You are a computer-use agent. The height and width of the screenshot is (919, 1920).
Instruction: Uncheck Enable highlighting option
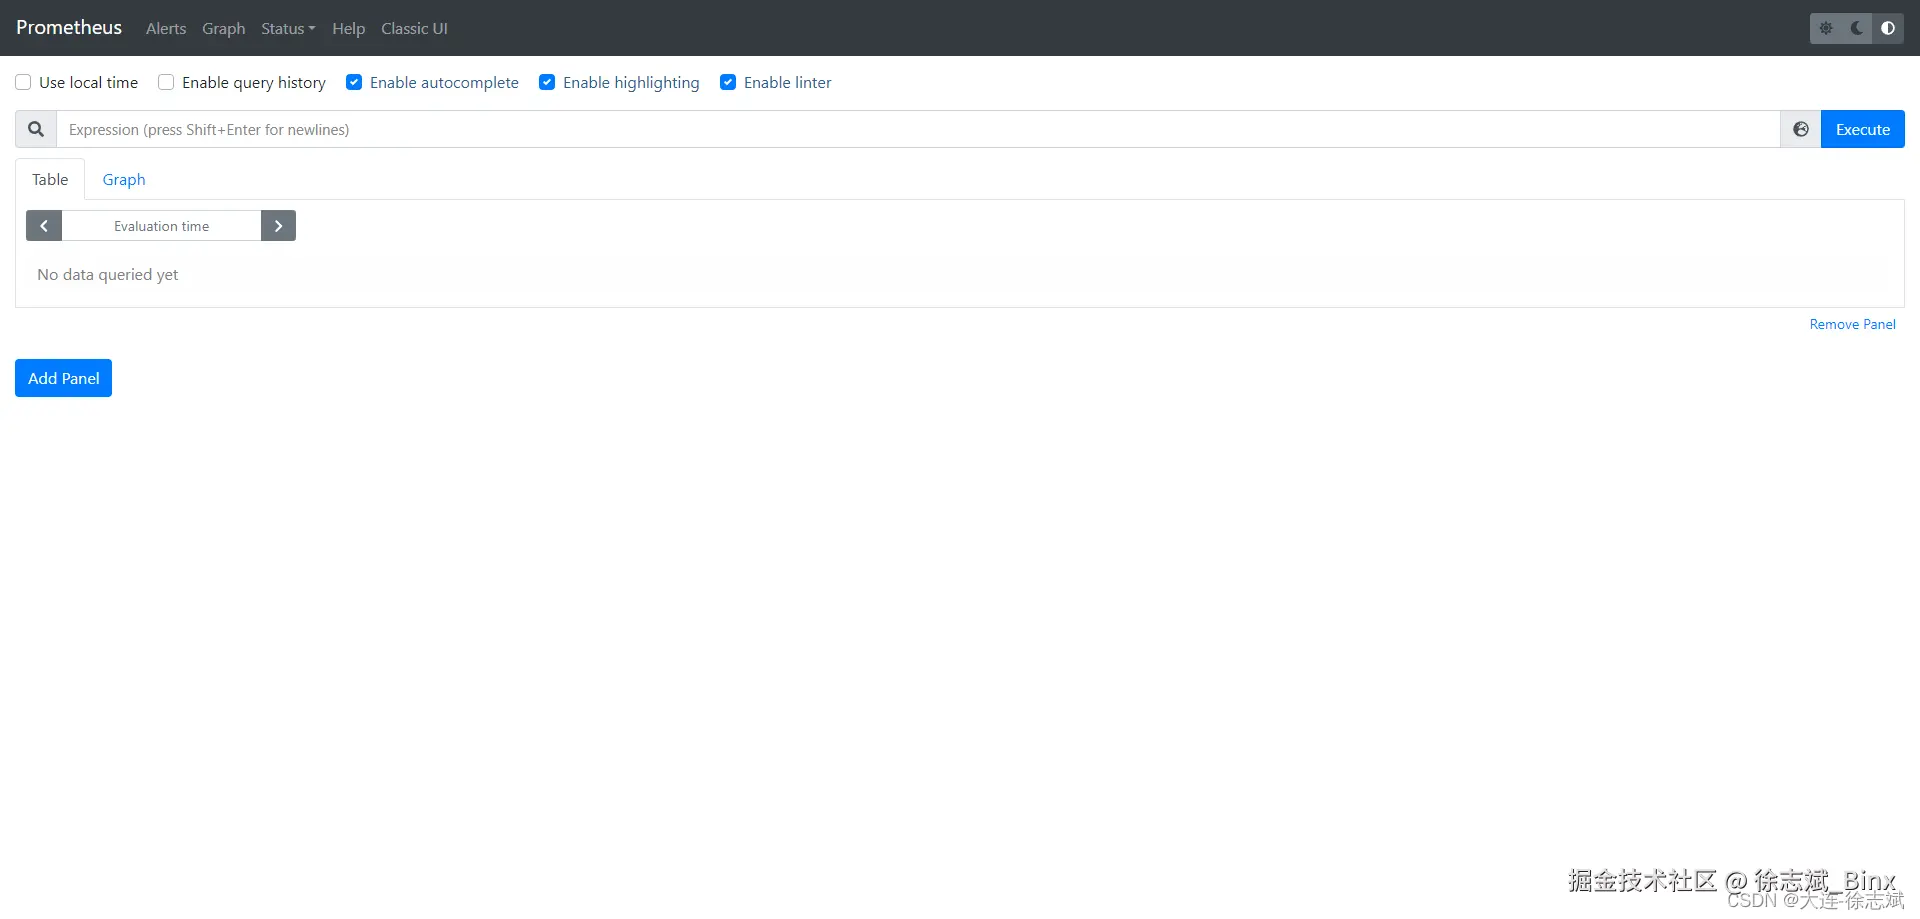pyautogui.click(x=547, y=82)
